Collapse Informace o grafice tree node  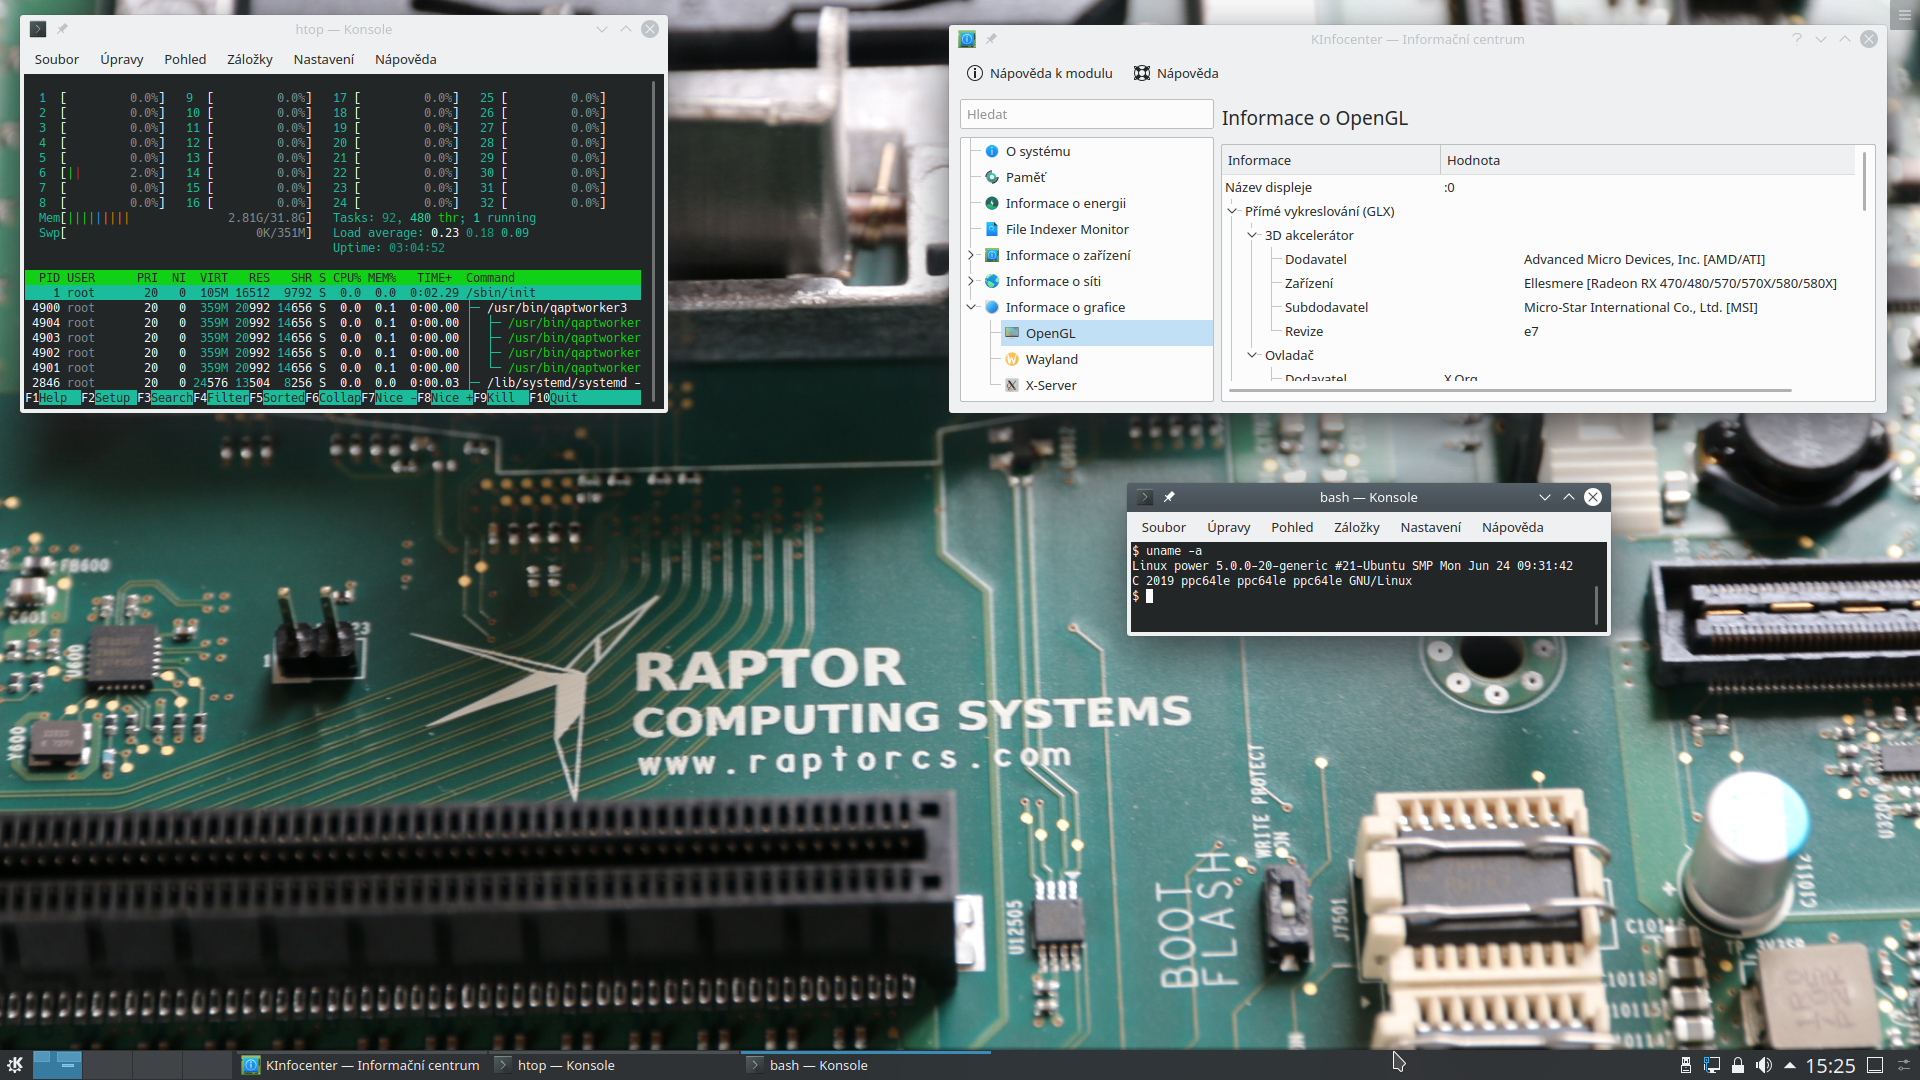(971, 307)
